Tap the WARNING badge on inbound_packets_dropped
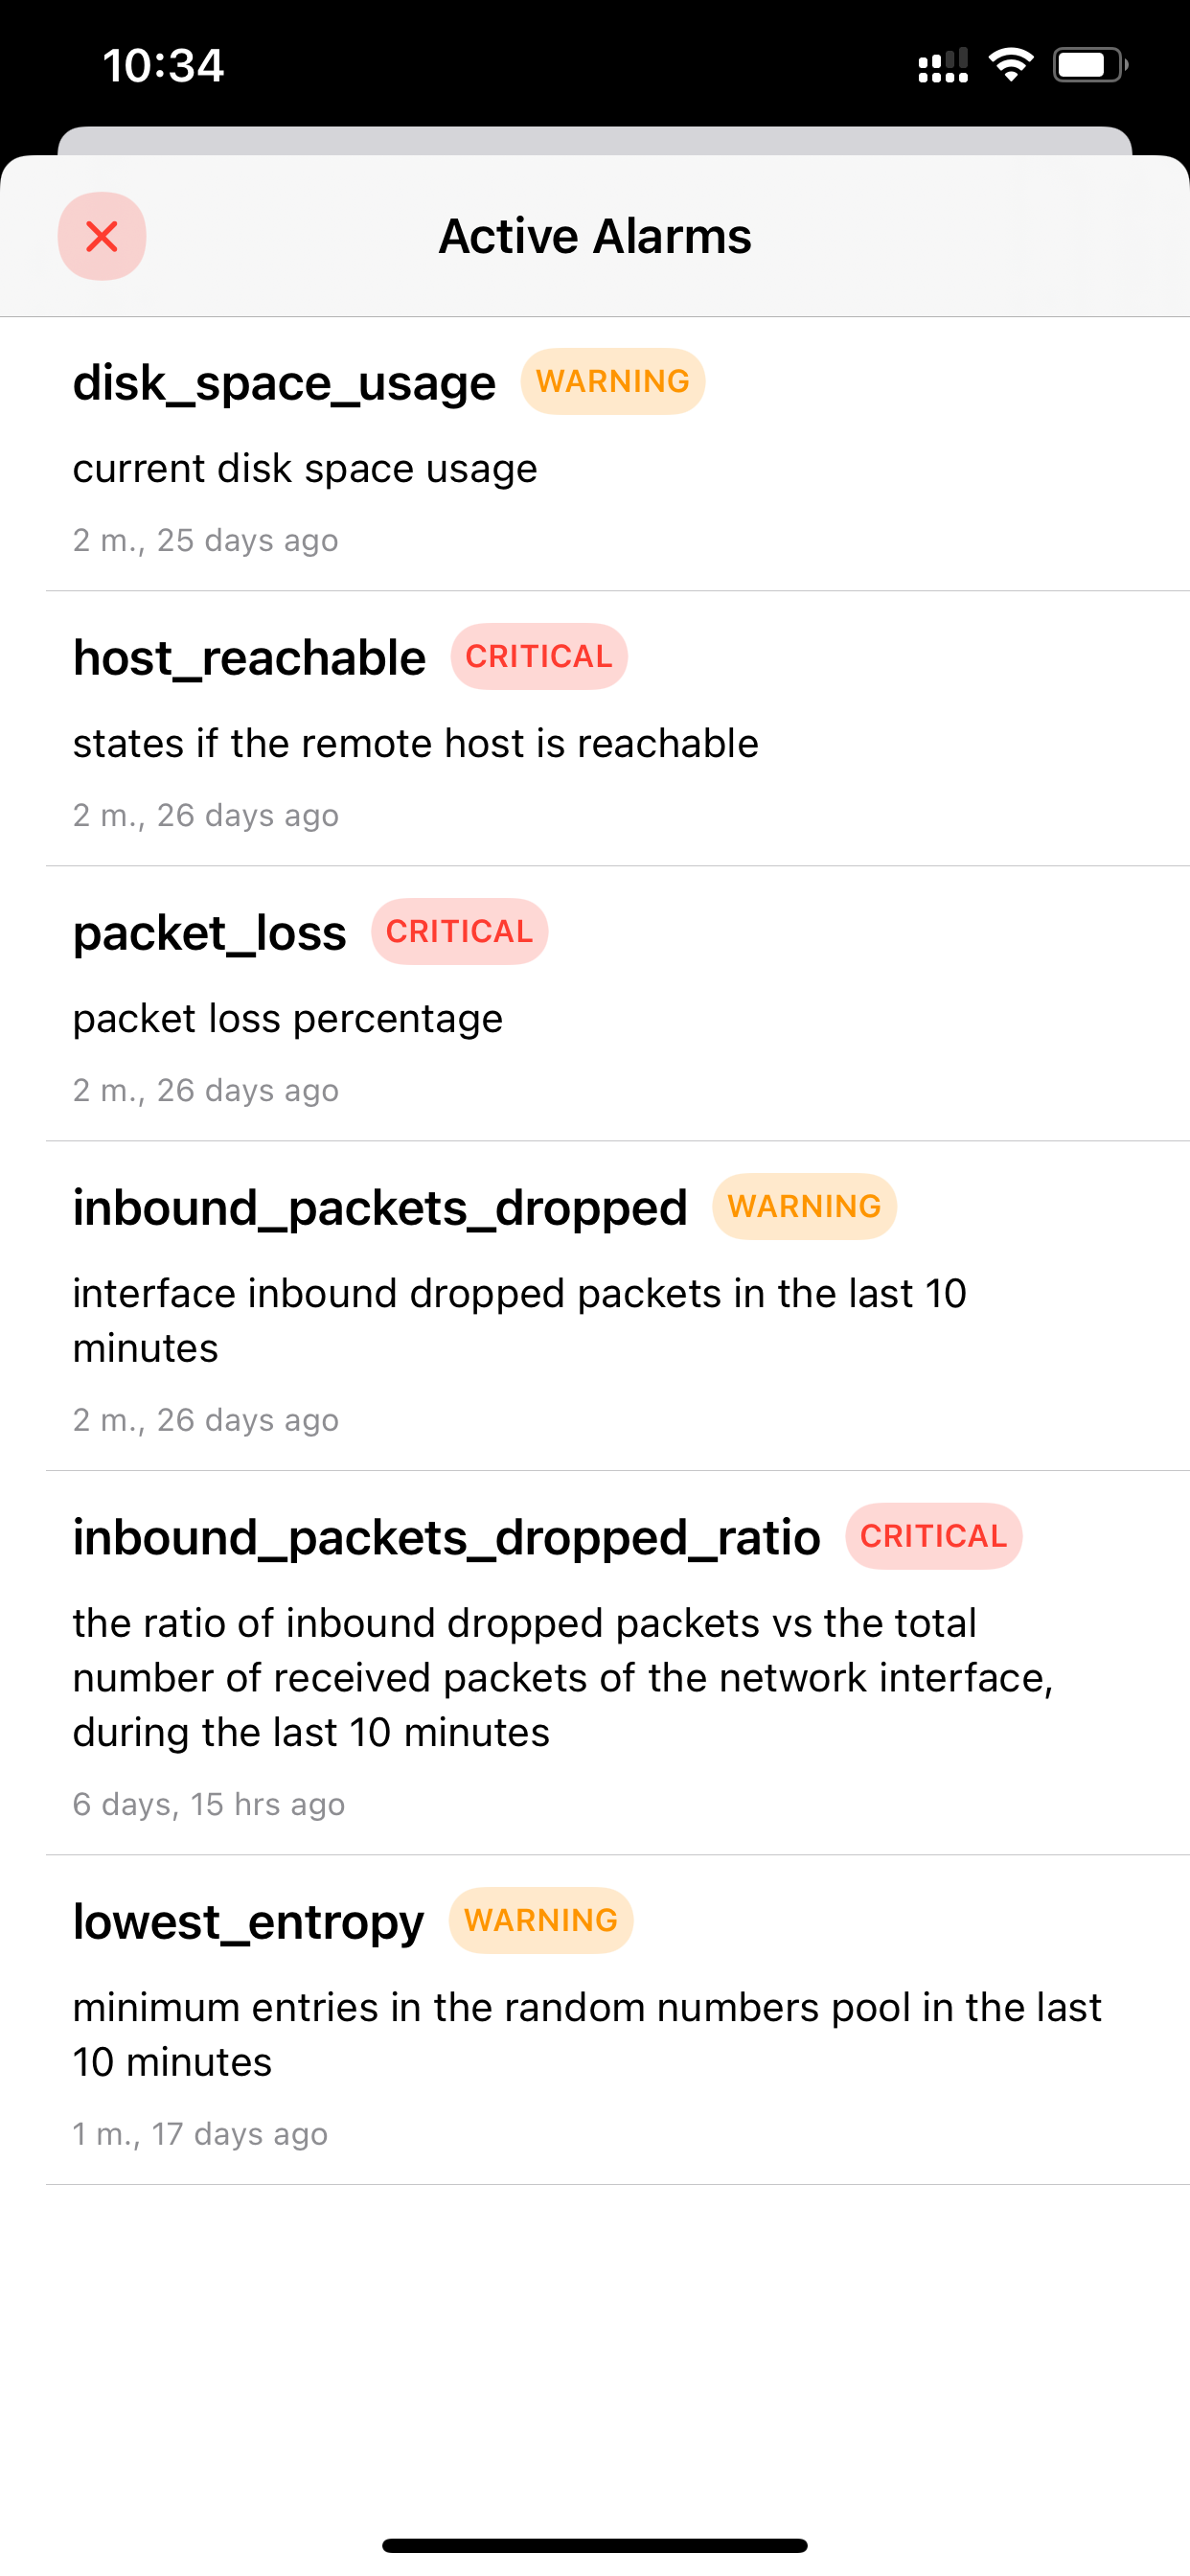 804,1206
